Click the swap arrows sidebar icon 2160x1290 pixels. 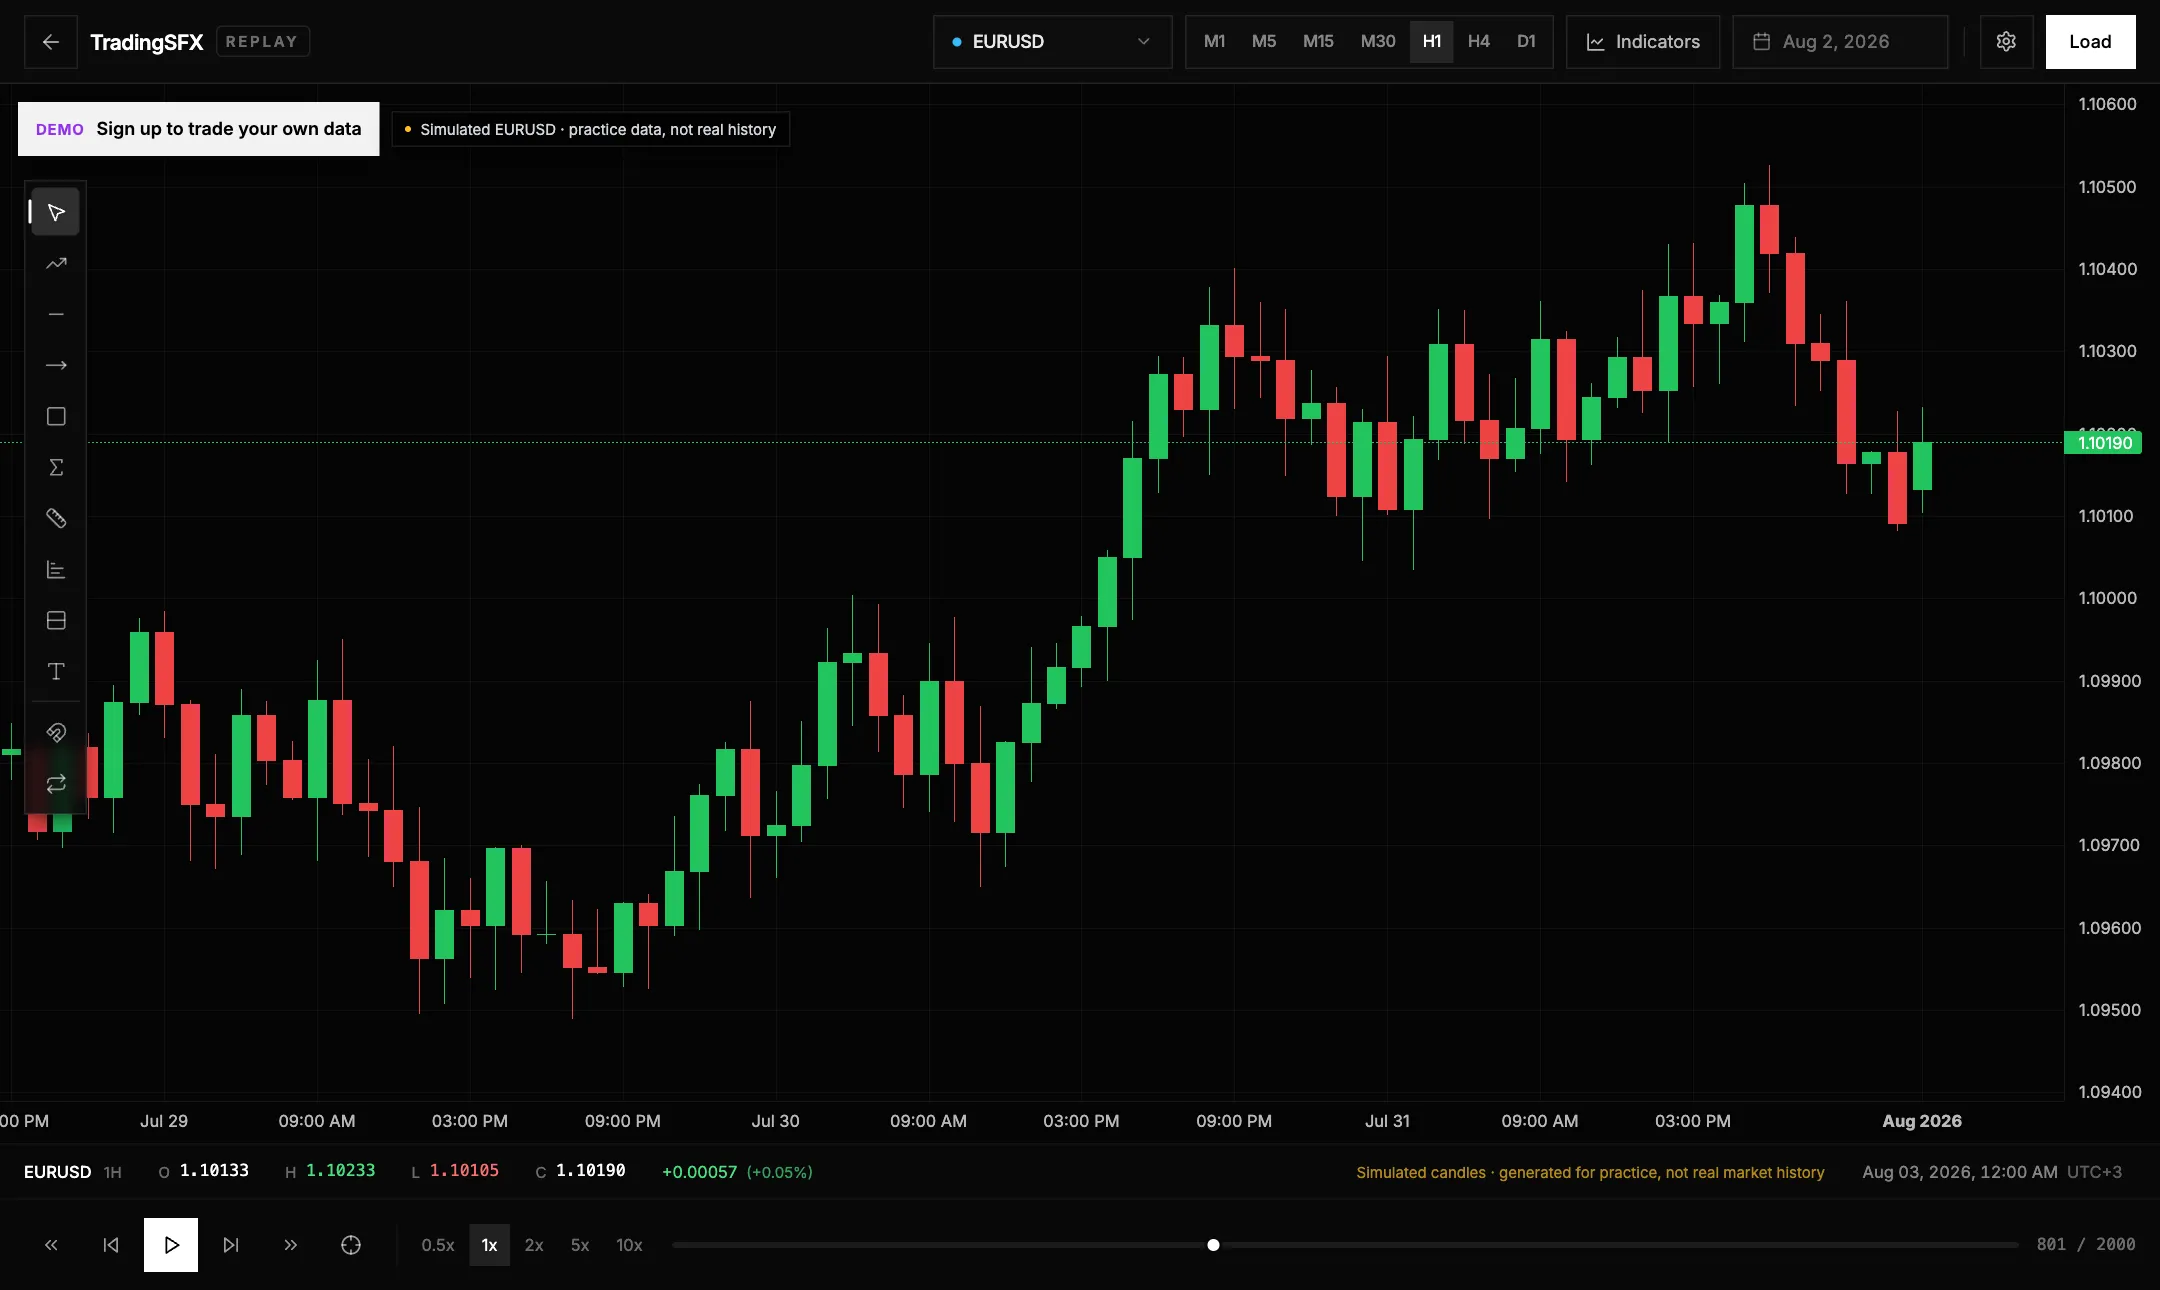(56, 783)
